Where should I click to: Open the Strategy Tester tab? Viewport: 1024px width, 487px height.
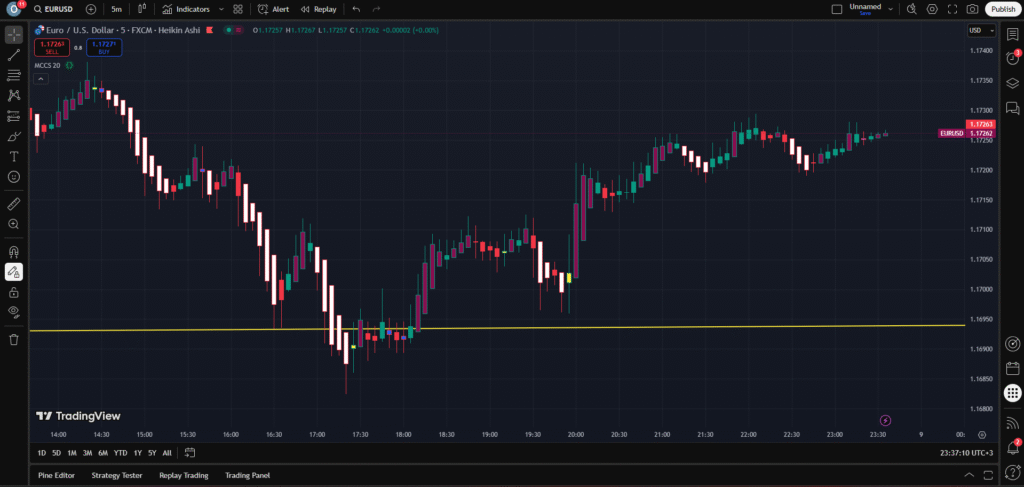coord(117,475)
